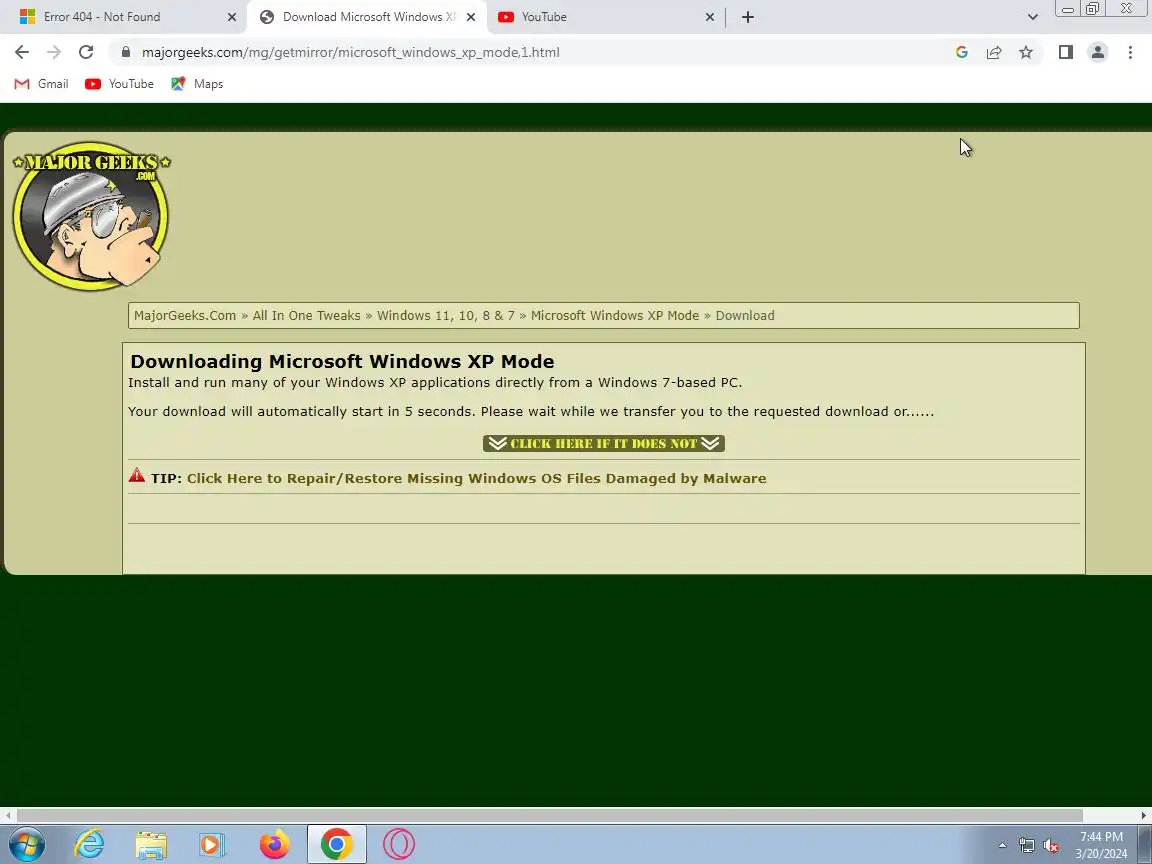Click the forward navigation arrow
The image size is (1152, 864).
[x=54, y=52]
